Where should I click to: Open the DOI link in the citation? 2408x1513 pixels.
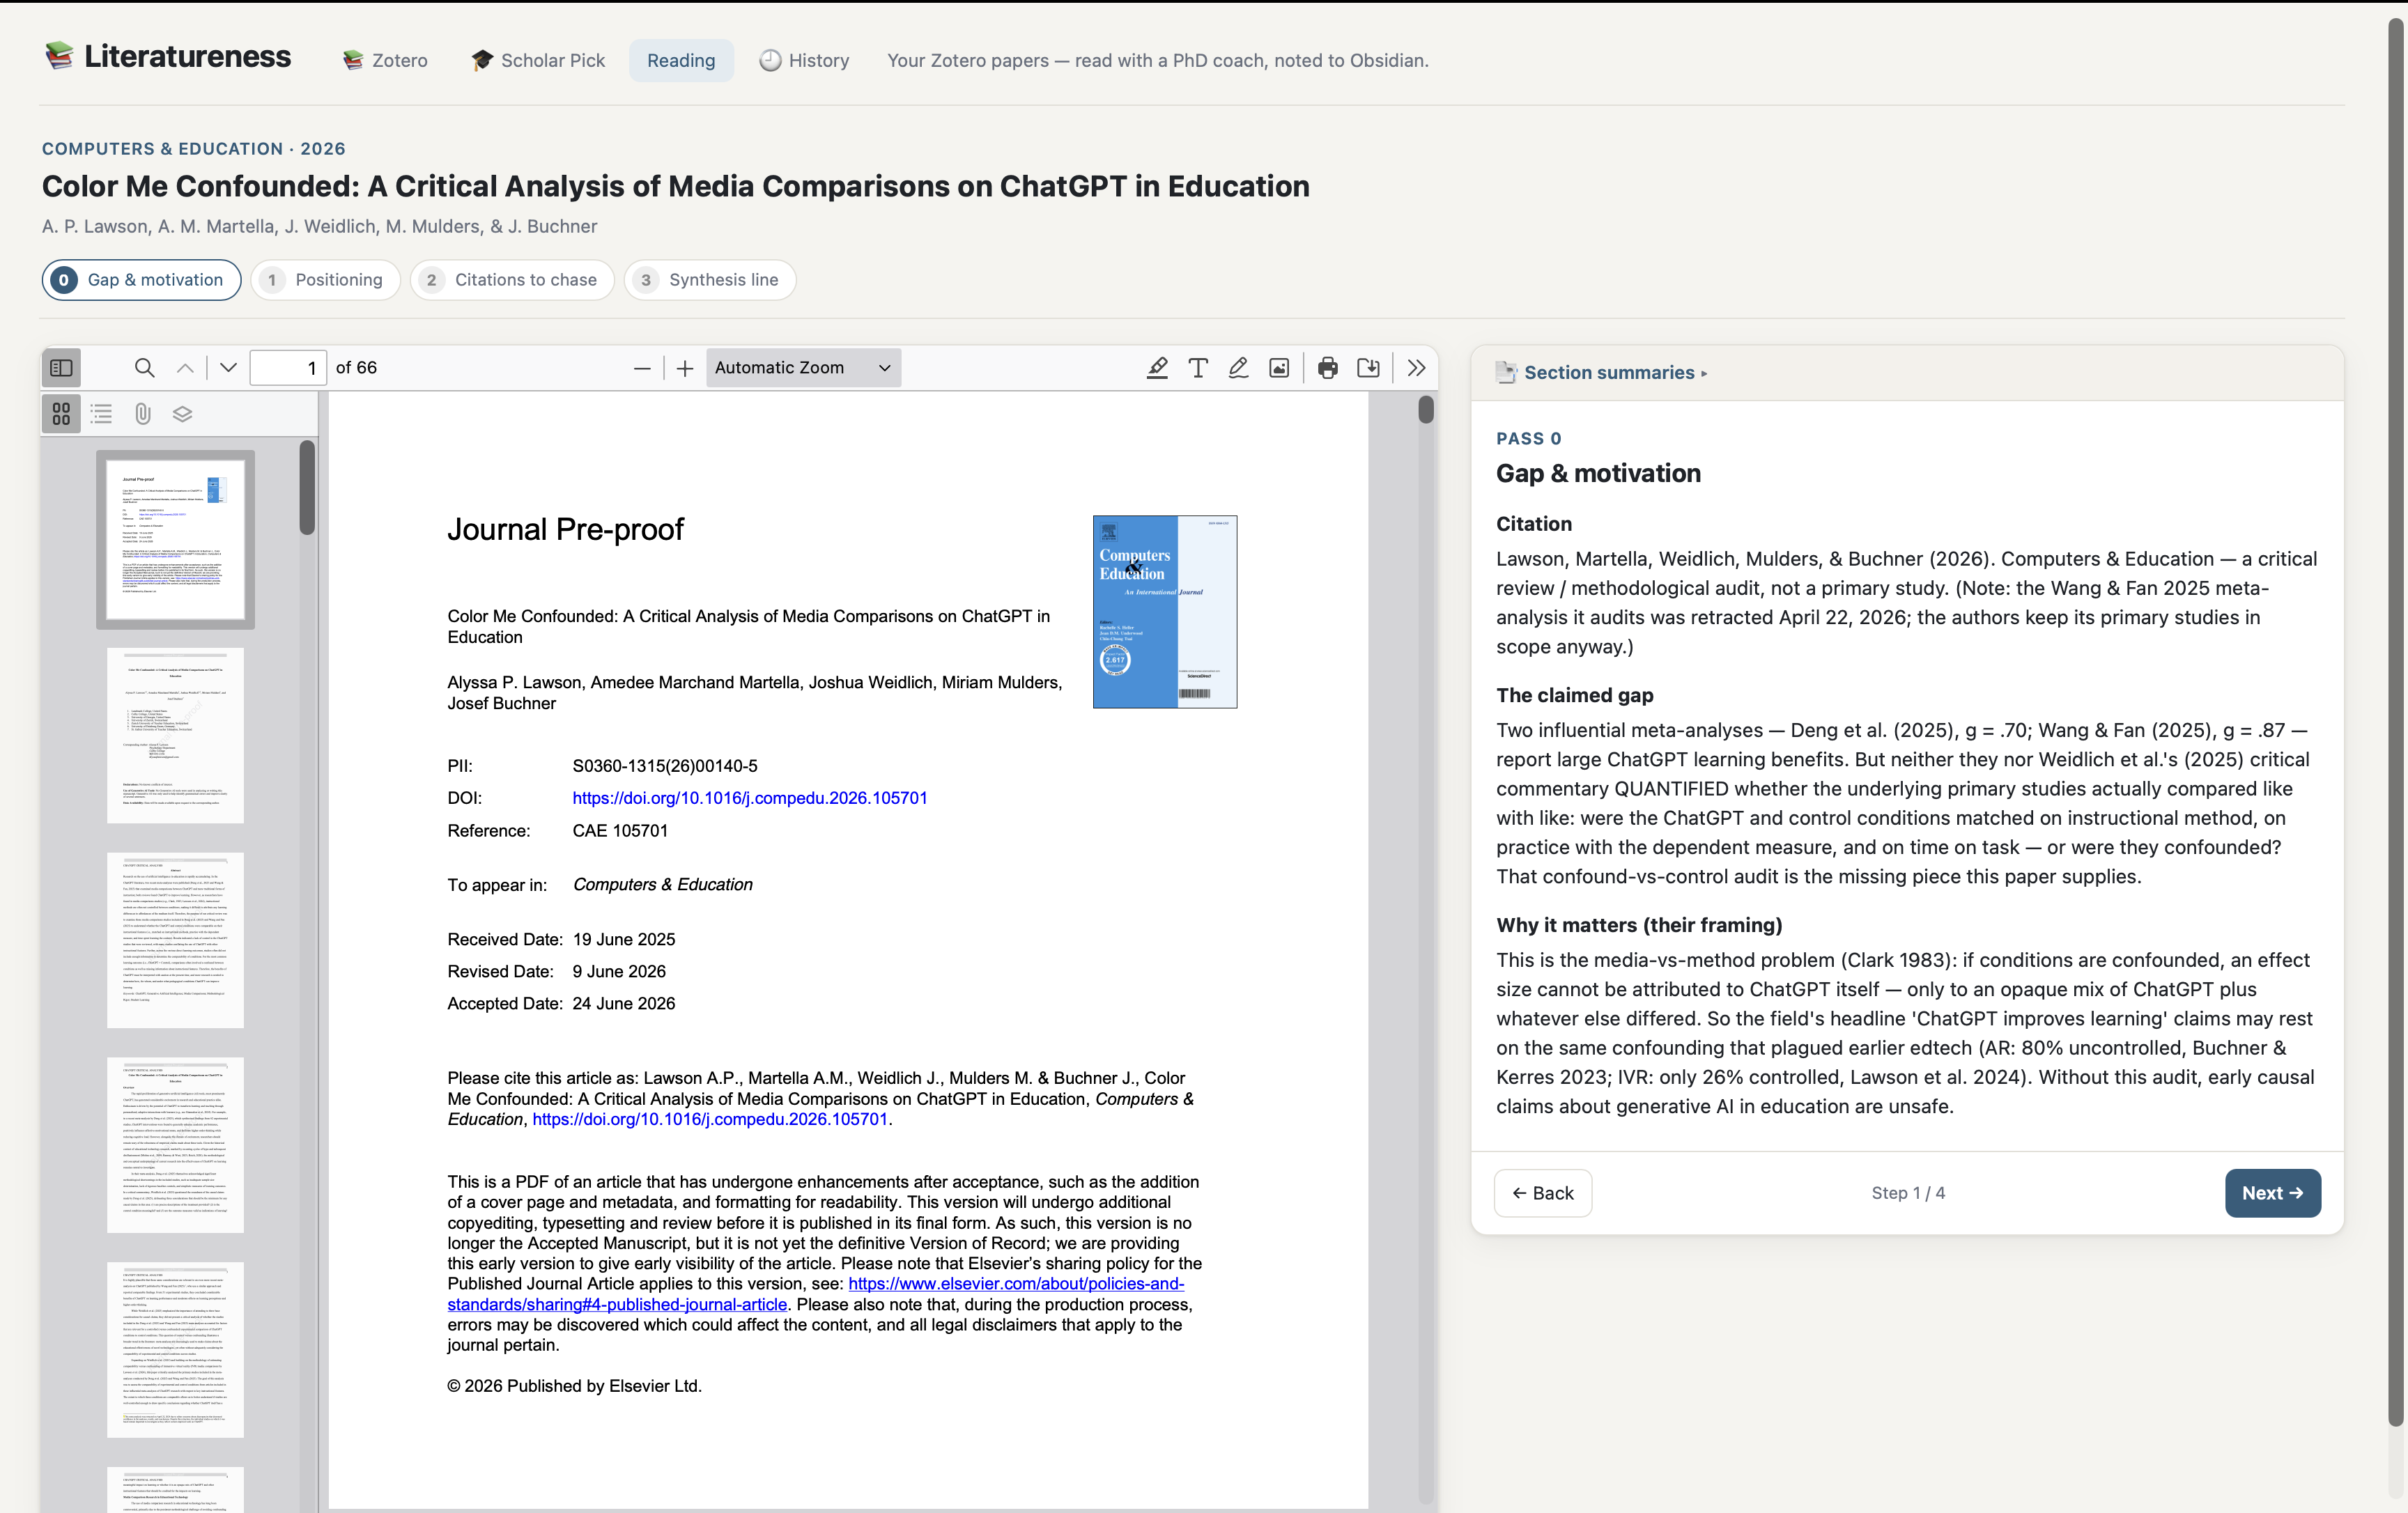[x=710, y=1119]
